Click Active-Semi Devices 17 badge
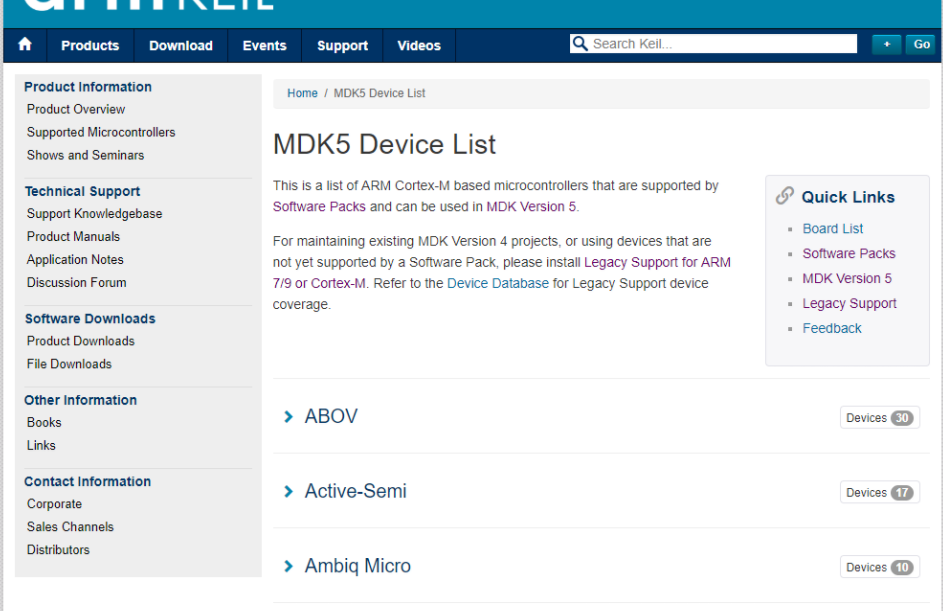Screen dimensions: 943x611 (879, 493)
